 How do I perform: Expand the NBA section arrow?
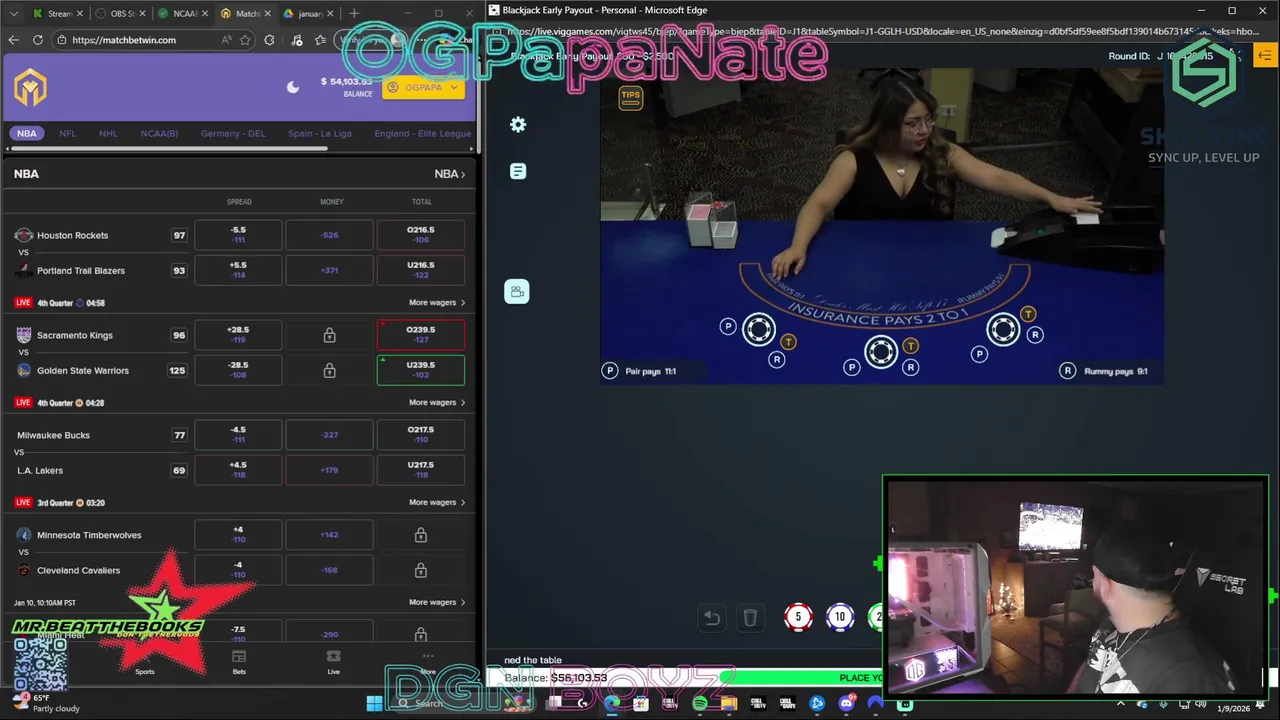click(450, 174)
